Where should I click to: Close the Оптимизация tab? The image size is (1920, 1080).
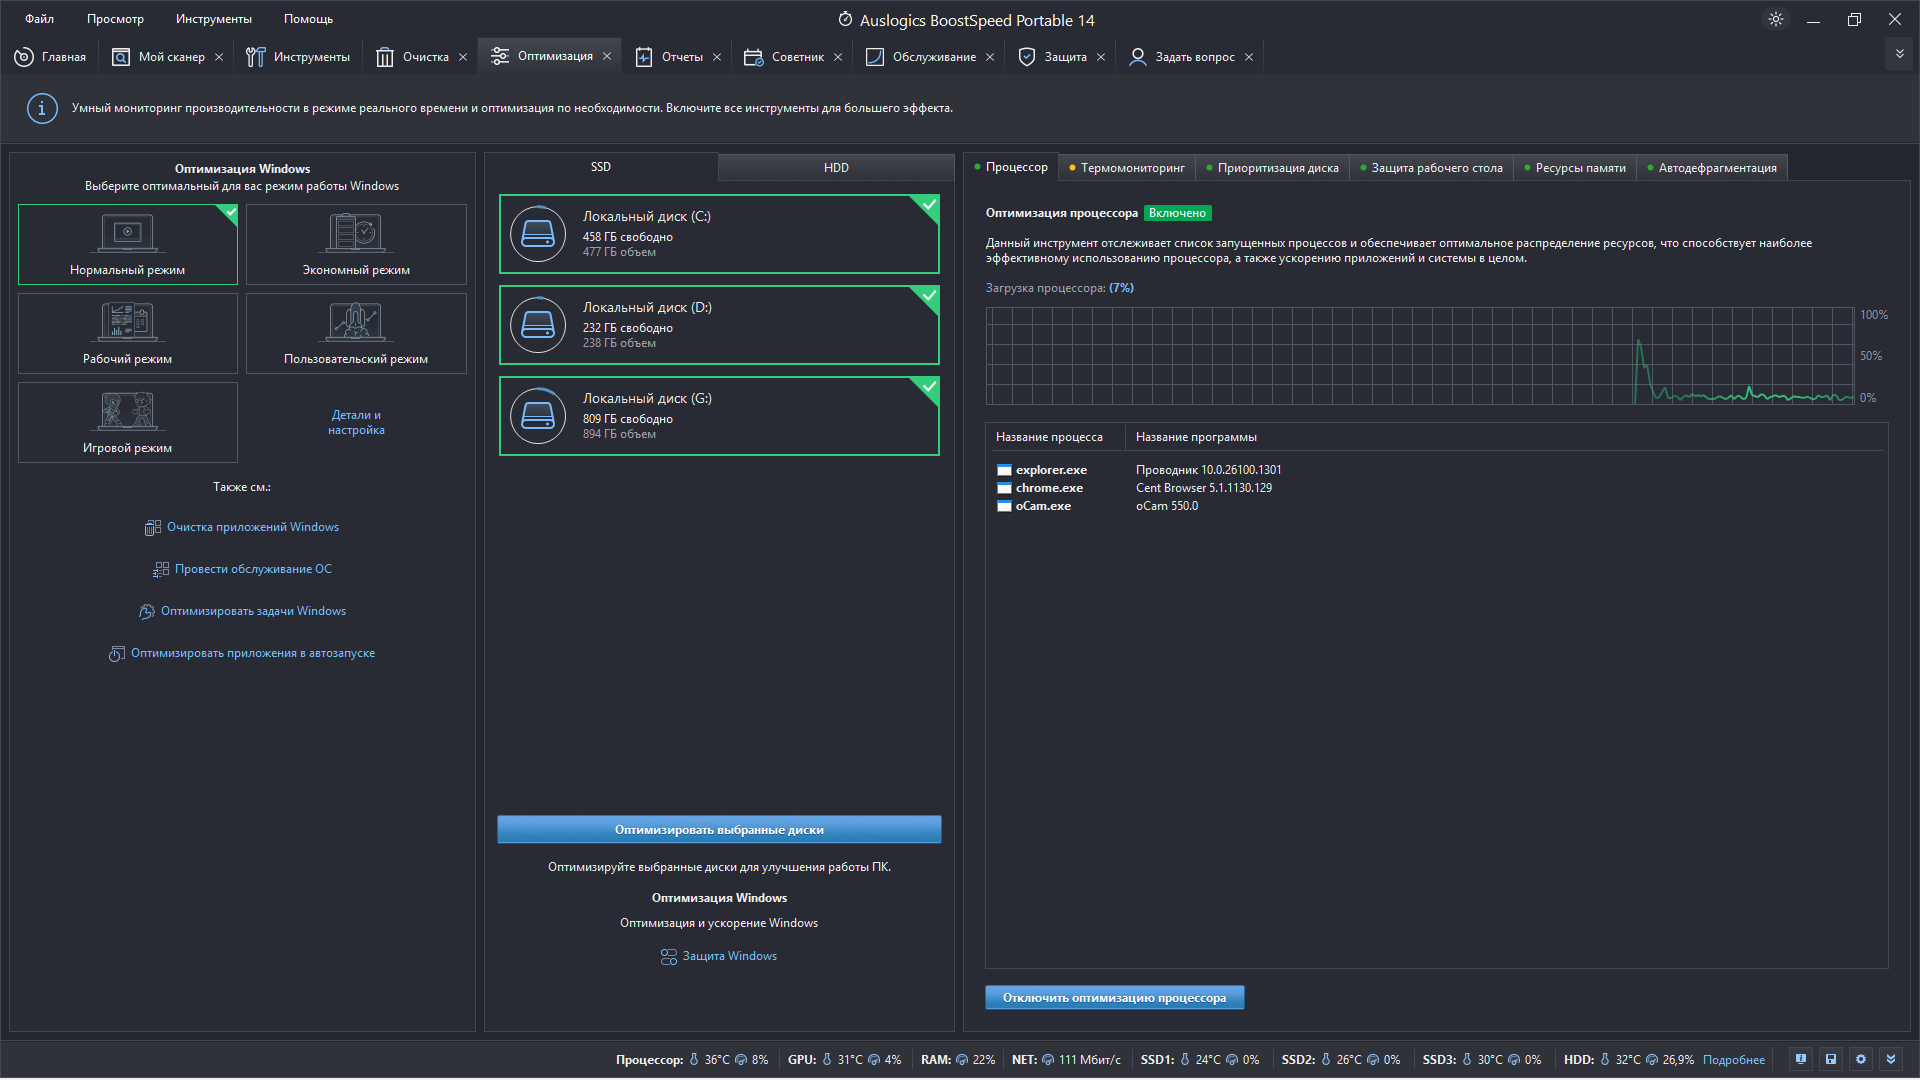(607, 56)
